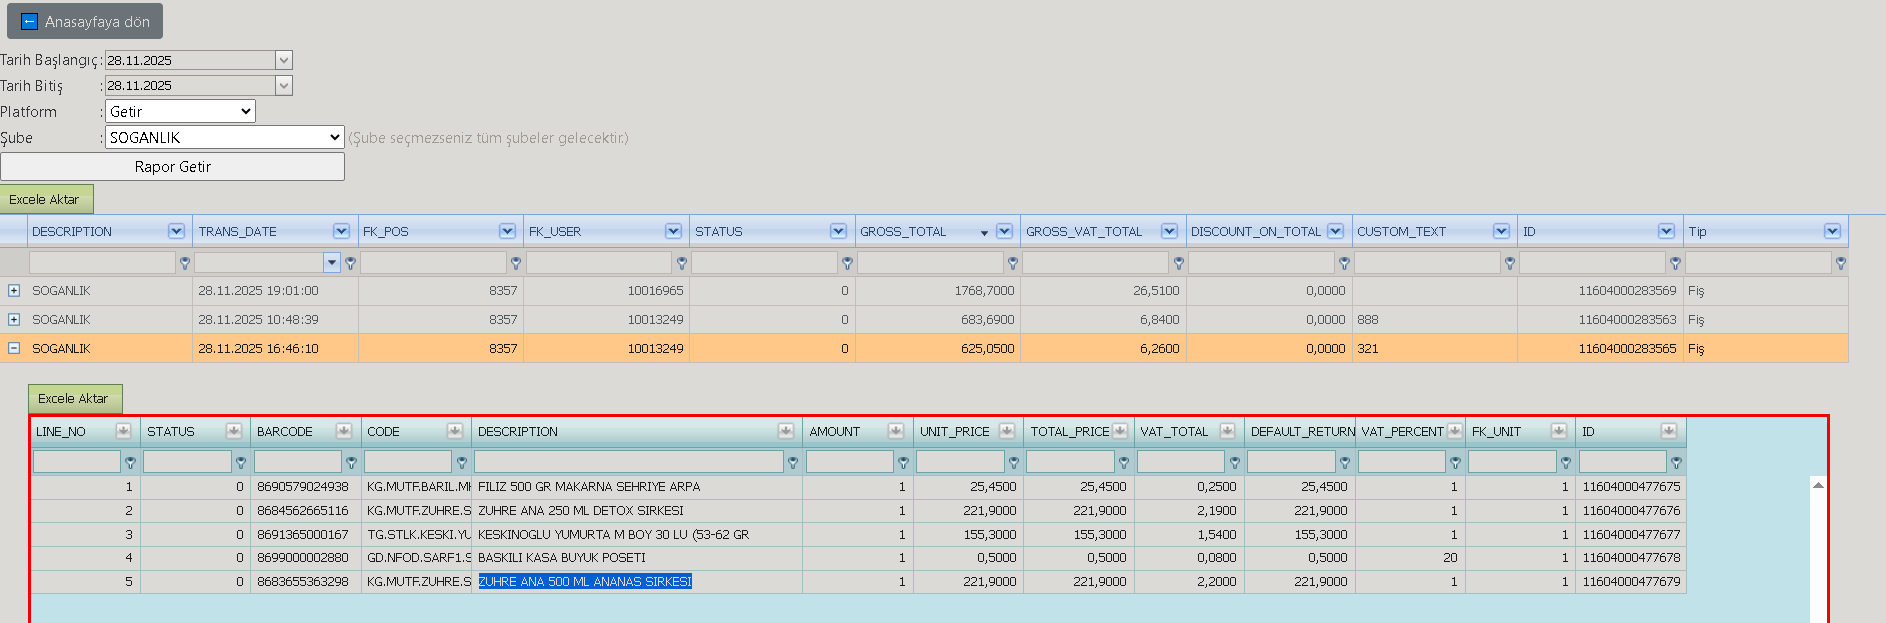Viewport: 1886px width, 623px height.
Task: Expand the row dated 28.11.2025 10:48:39
Action: pos(14,320)
